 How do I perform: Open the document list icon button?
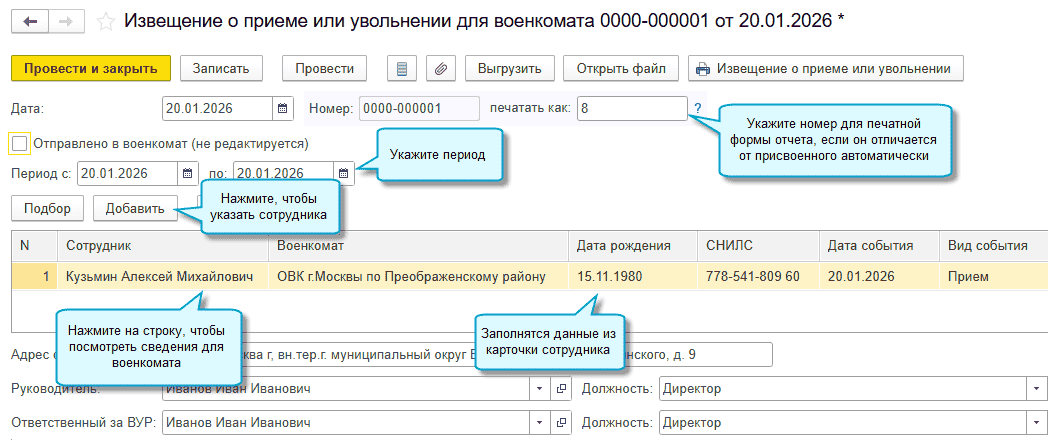coord(402,69)
